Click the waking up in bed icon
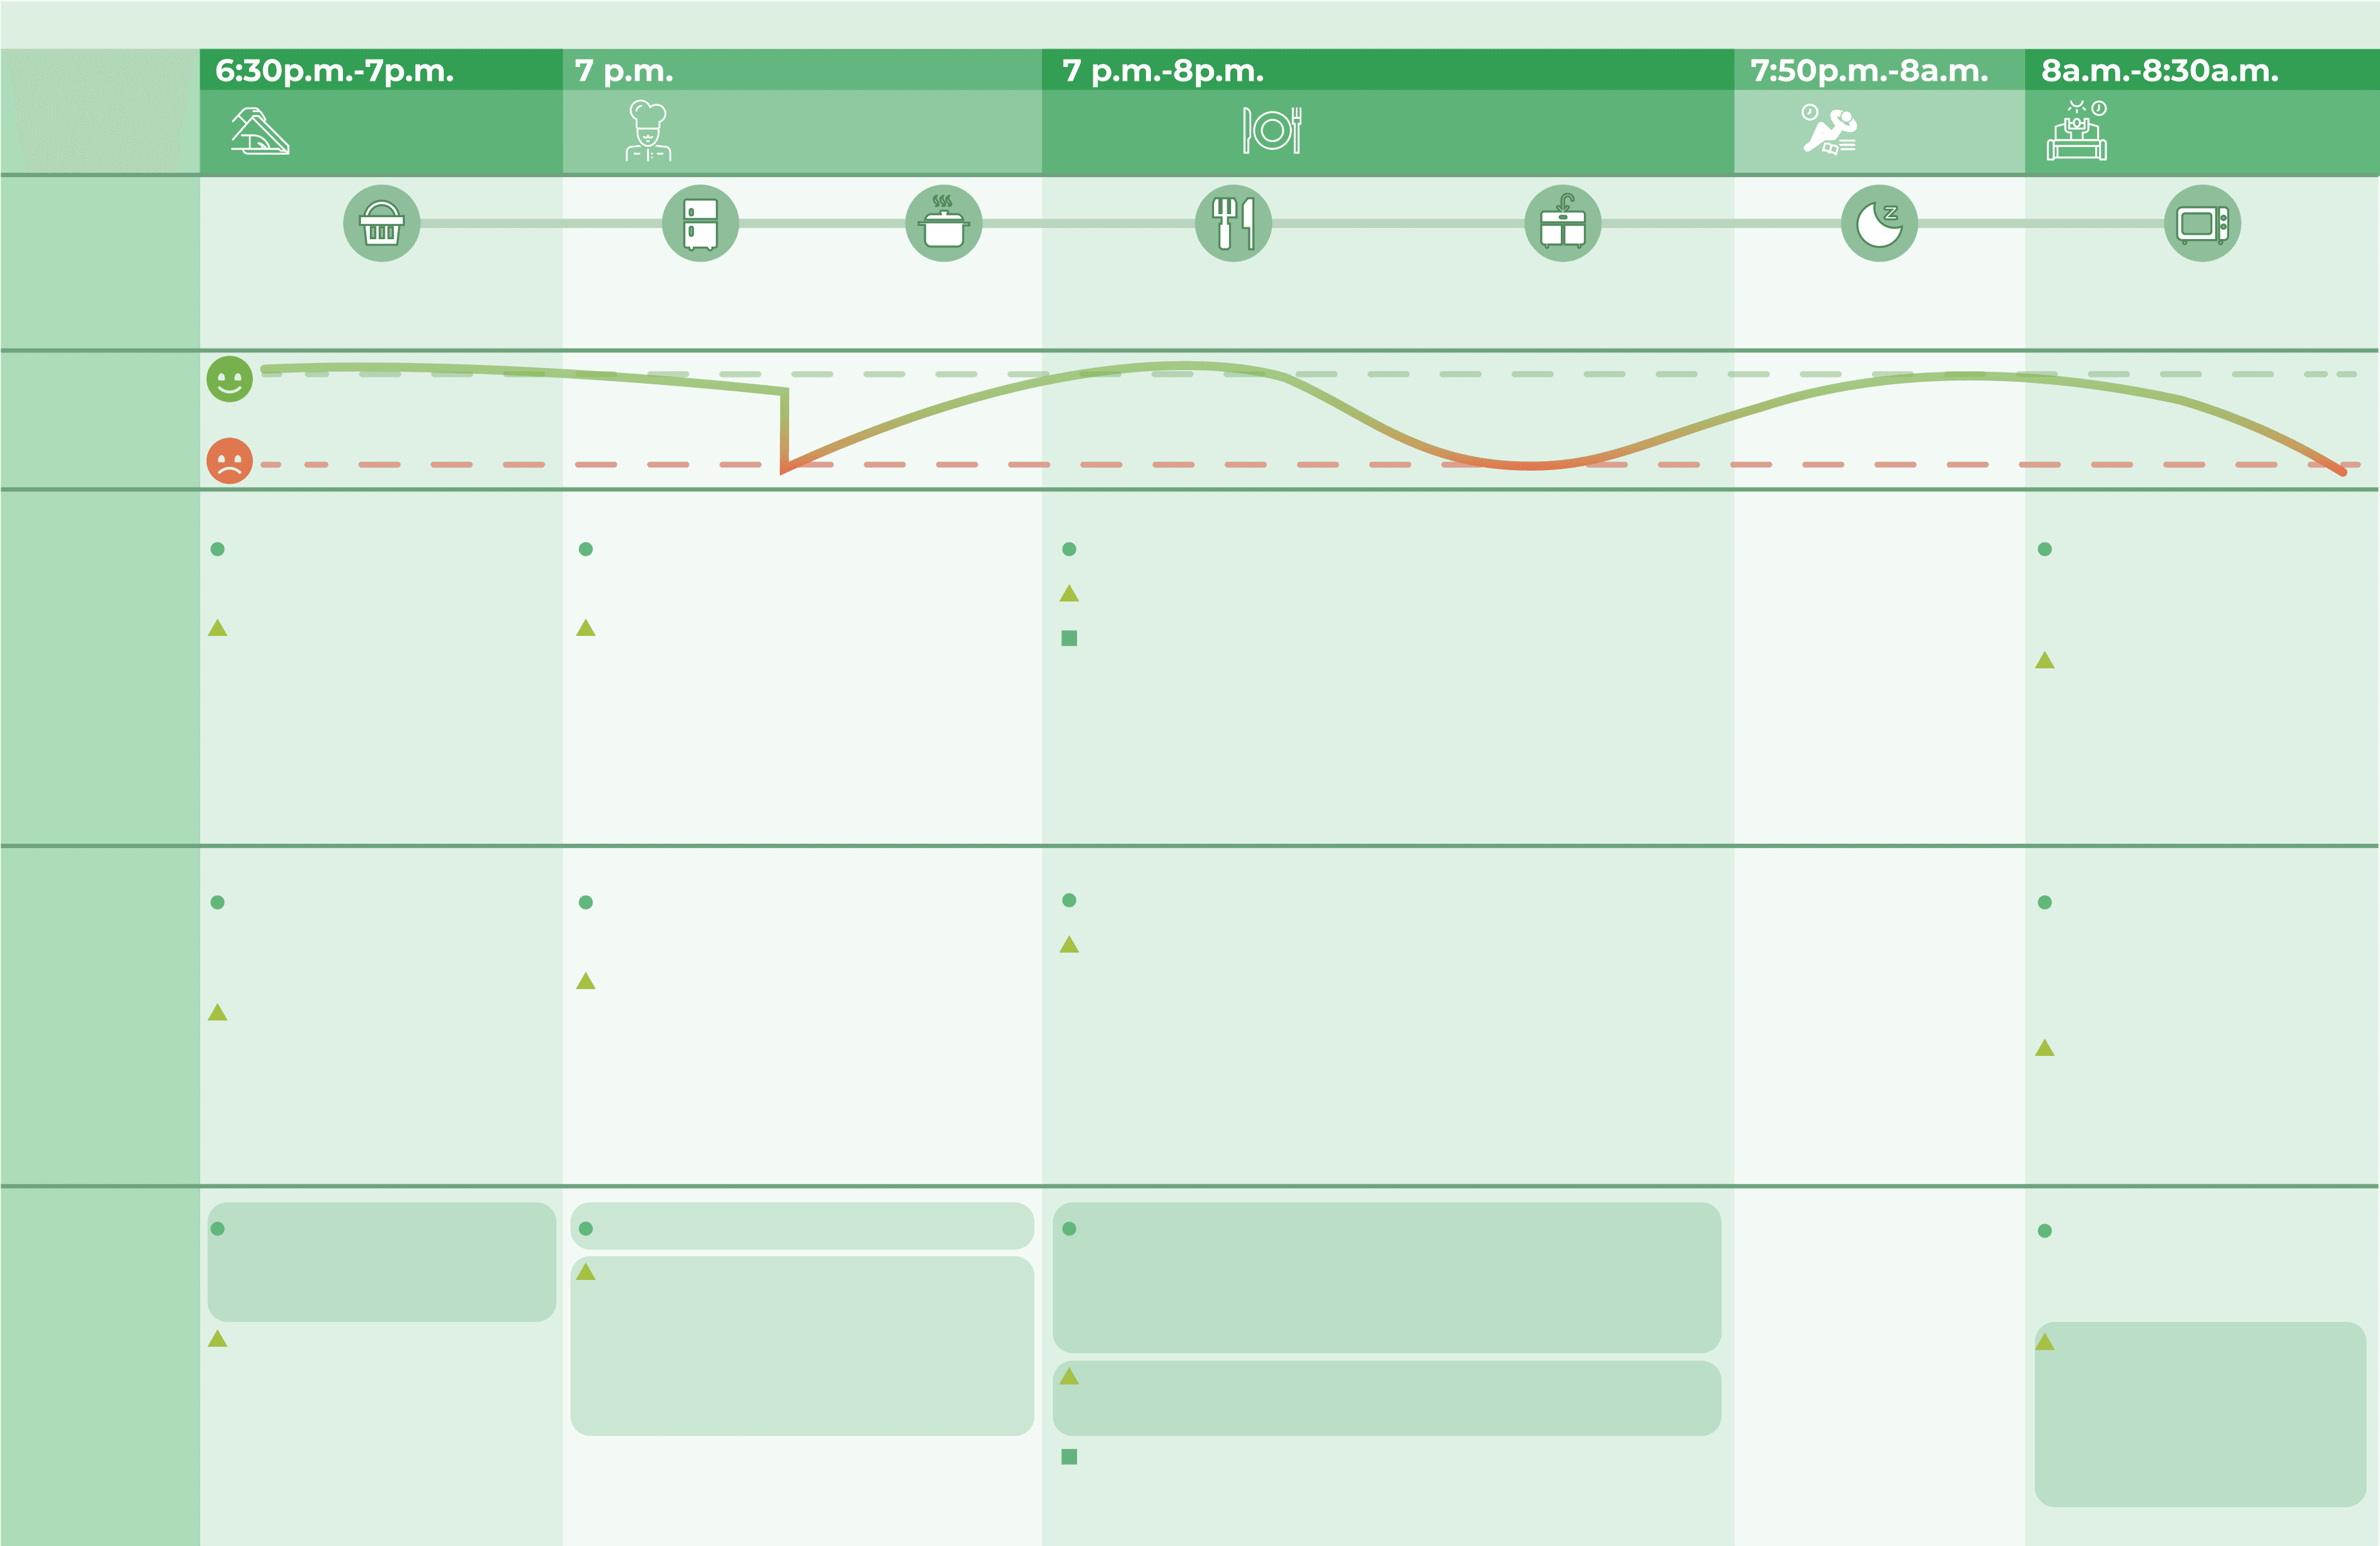 (x=2077, y=131)
